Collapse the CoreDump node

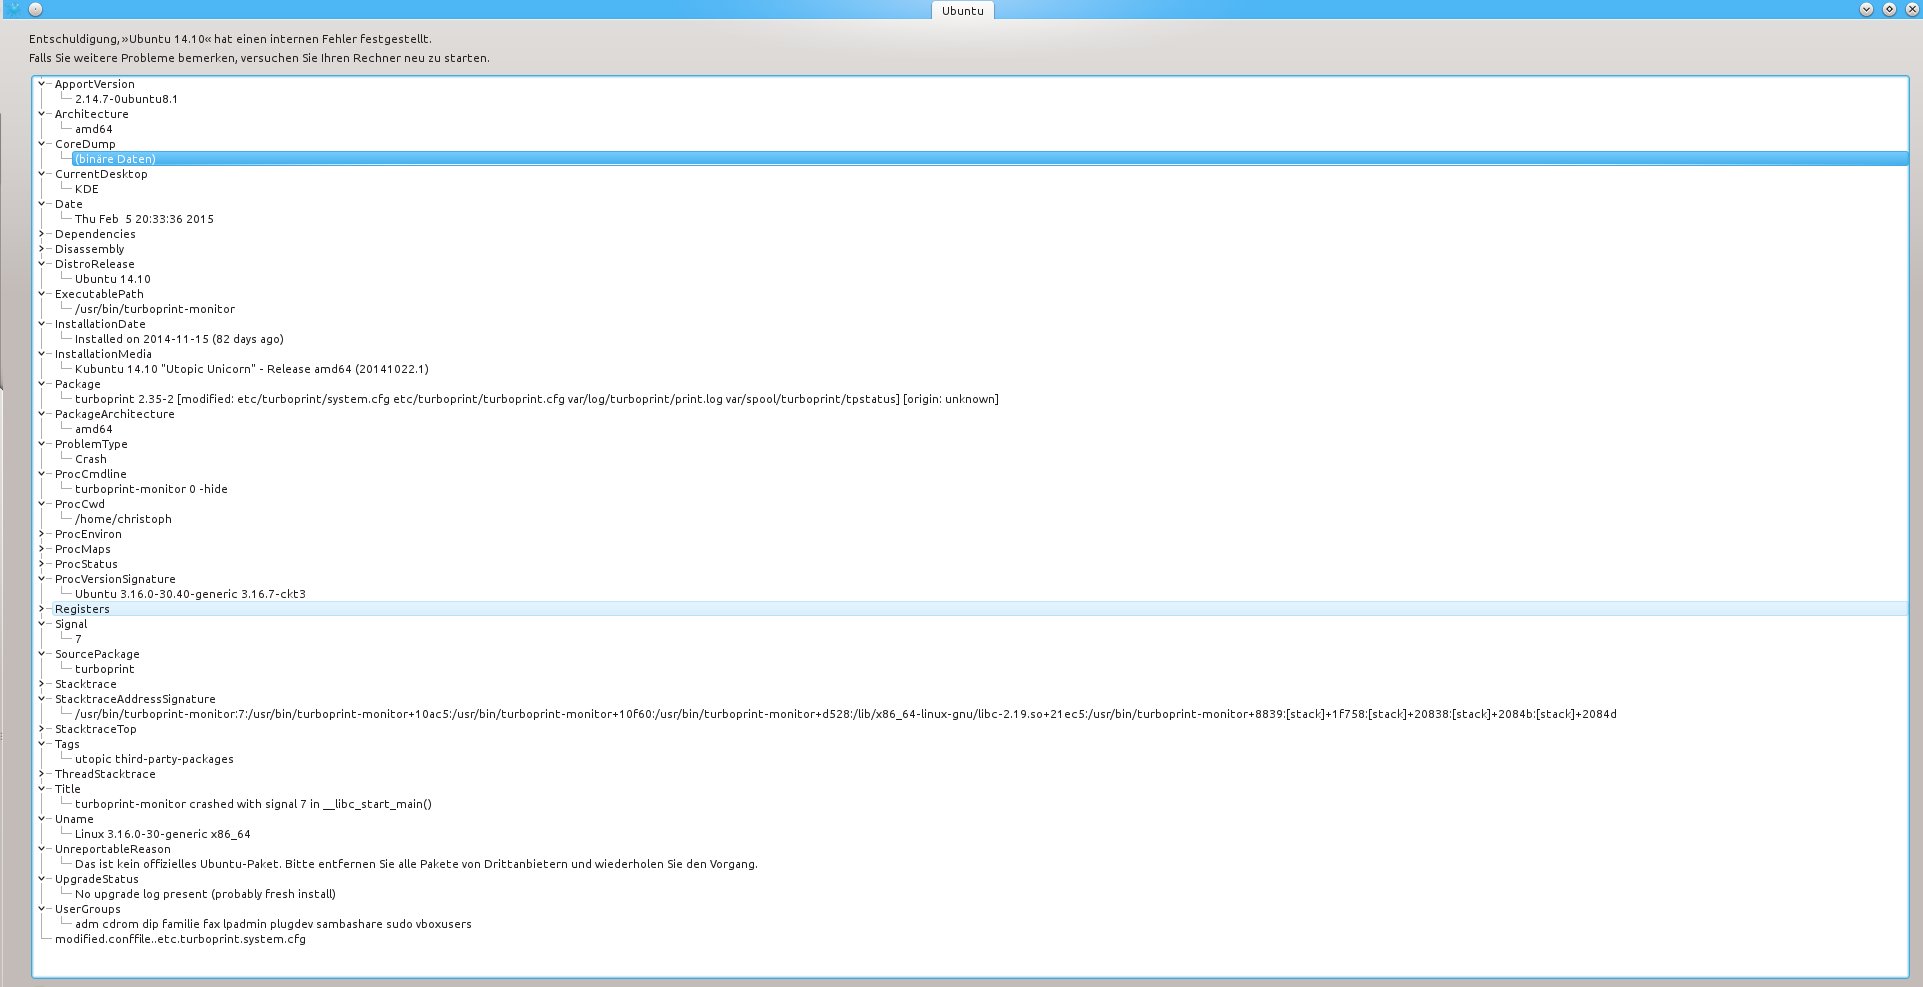point(42,144)
